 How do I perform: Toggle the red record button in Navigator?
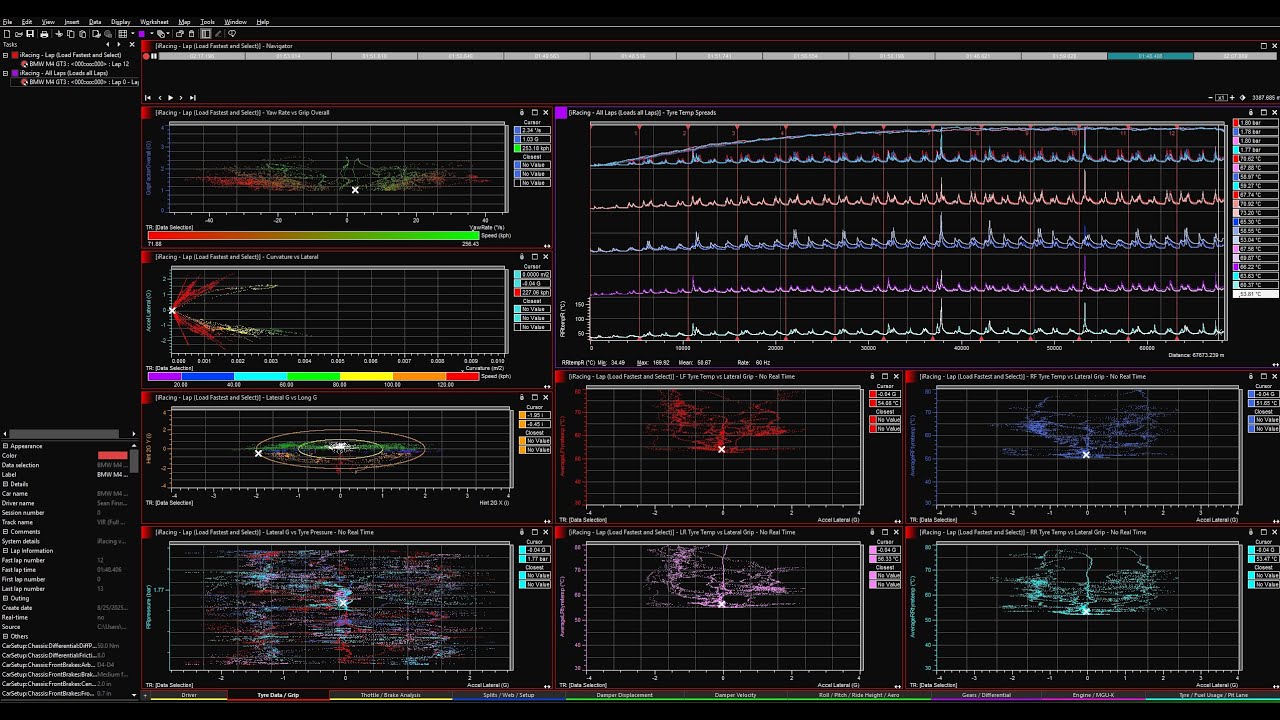tap(146, 56)
